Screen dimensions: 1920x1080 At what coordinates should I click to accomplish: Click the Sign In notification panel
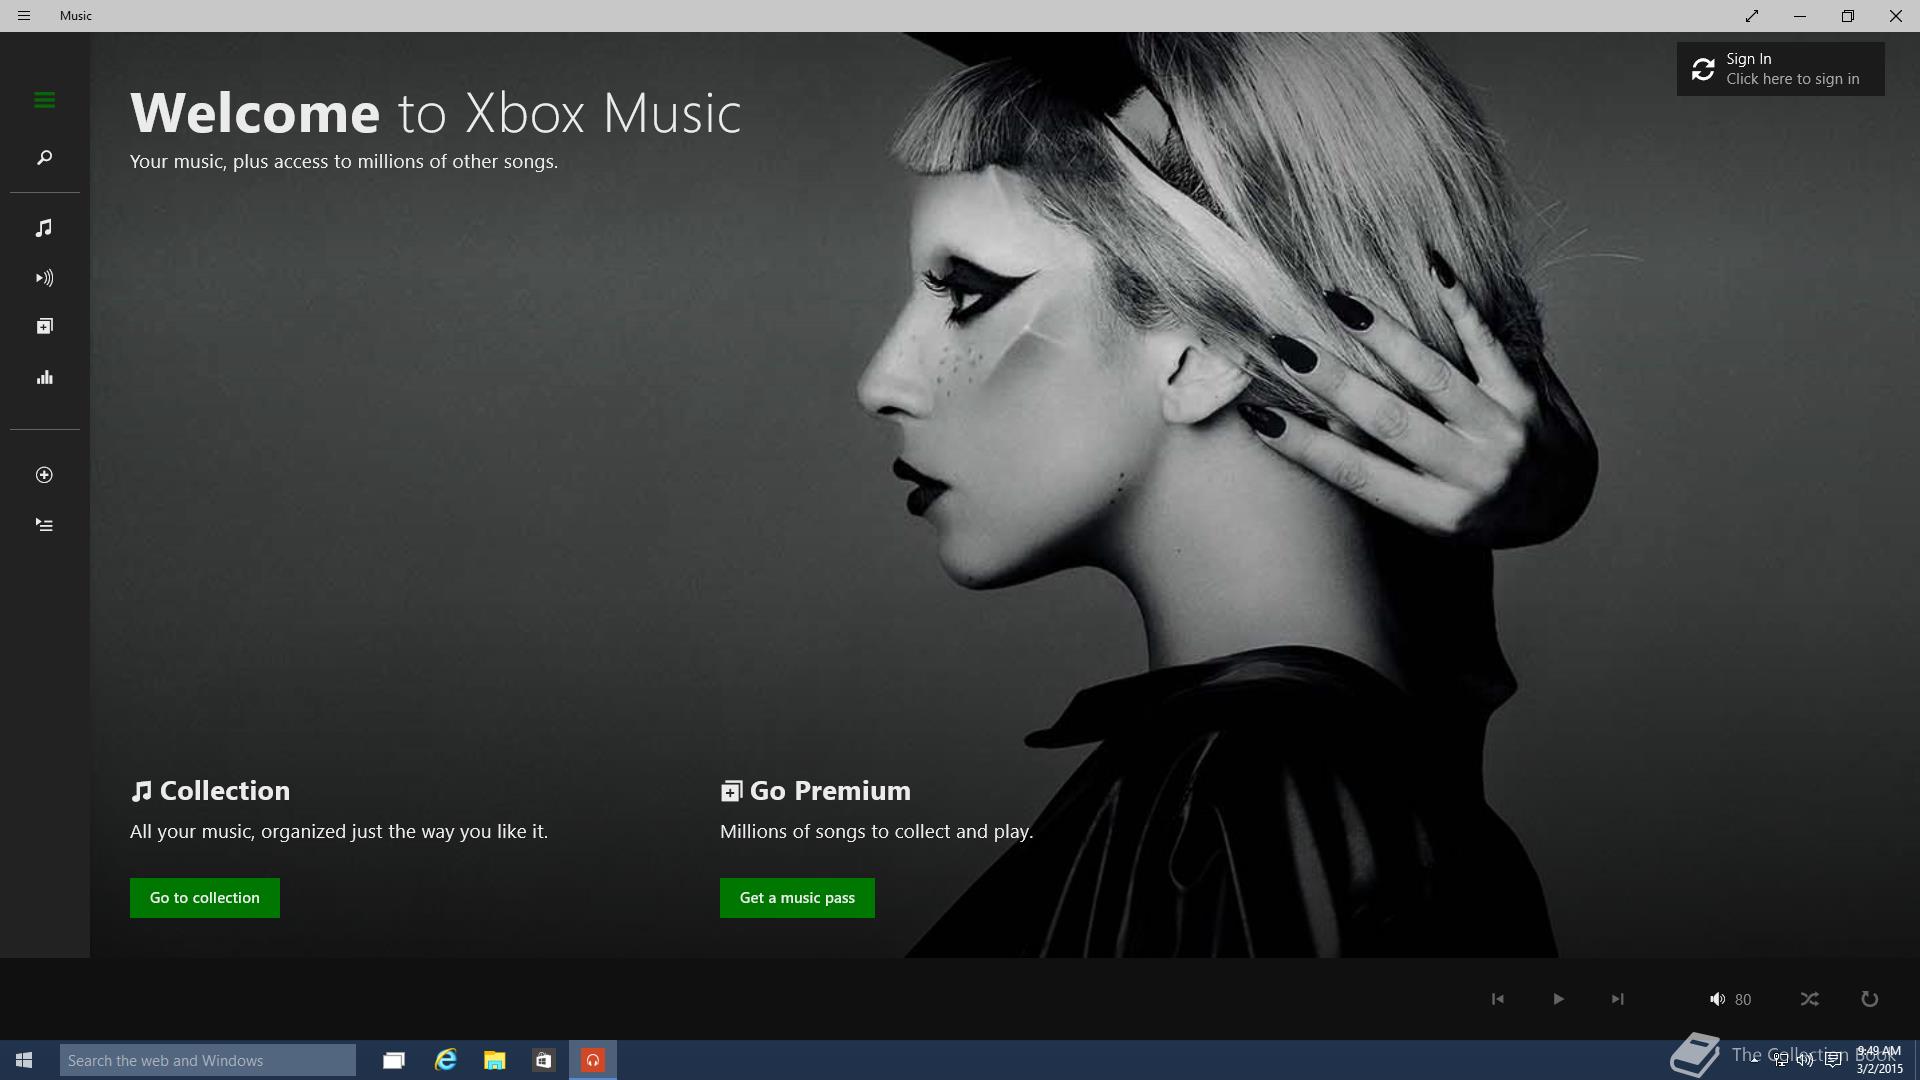tap(1780, 69)
